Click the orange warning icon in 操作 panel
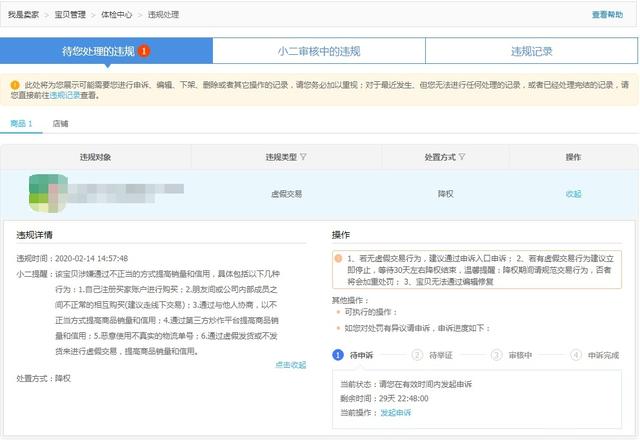Viewport: 640px width, 440px height. 339,257
